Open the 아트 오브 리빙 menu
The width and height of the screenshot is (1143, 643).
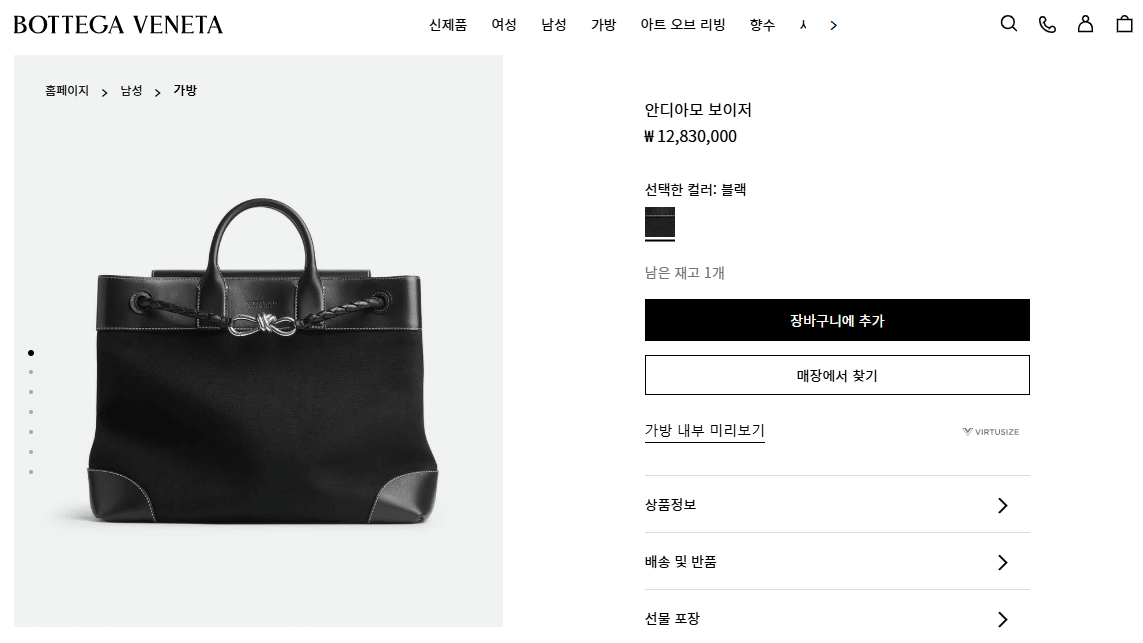682,25
